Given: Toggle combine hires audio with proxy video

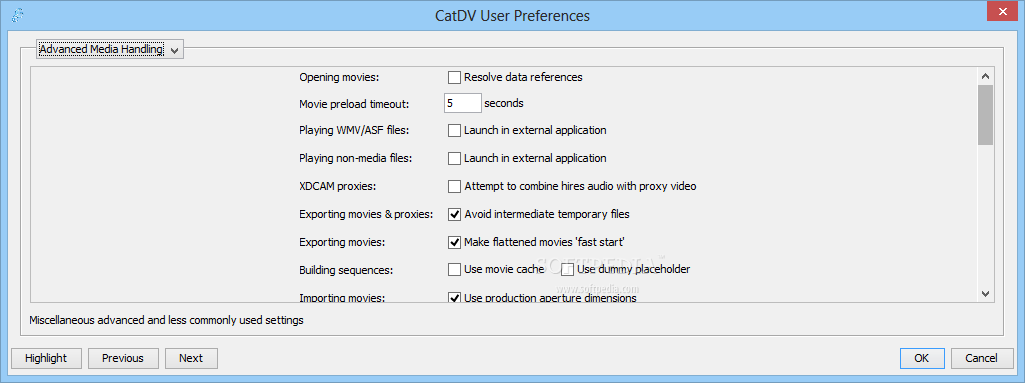Looking at the screenshot, I should pyautogui.click(x=454, y=186).
